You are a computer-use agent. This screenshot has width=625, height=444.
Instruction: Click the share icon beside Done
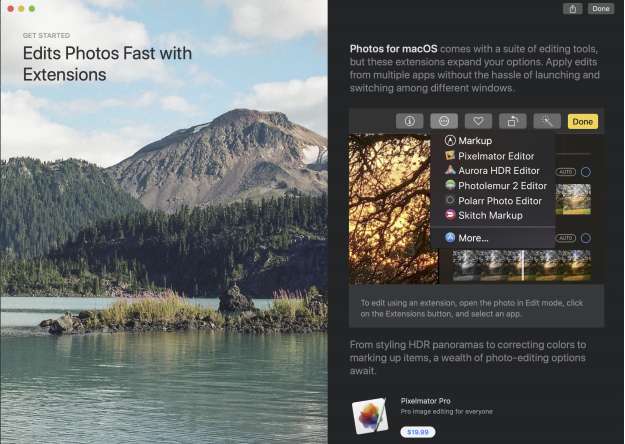pos(572,8)
